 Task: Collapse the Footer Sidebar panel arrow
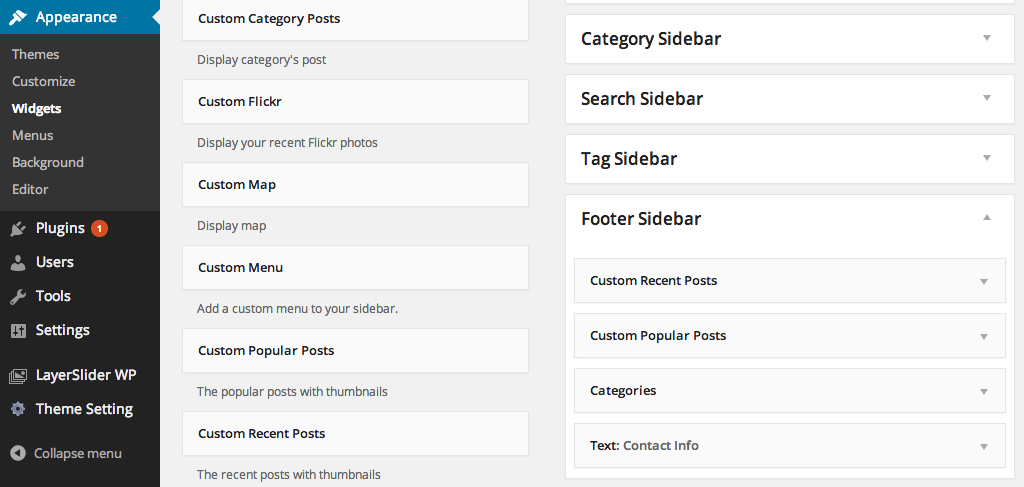pos(986,218)
